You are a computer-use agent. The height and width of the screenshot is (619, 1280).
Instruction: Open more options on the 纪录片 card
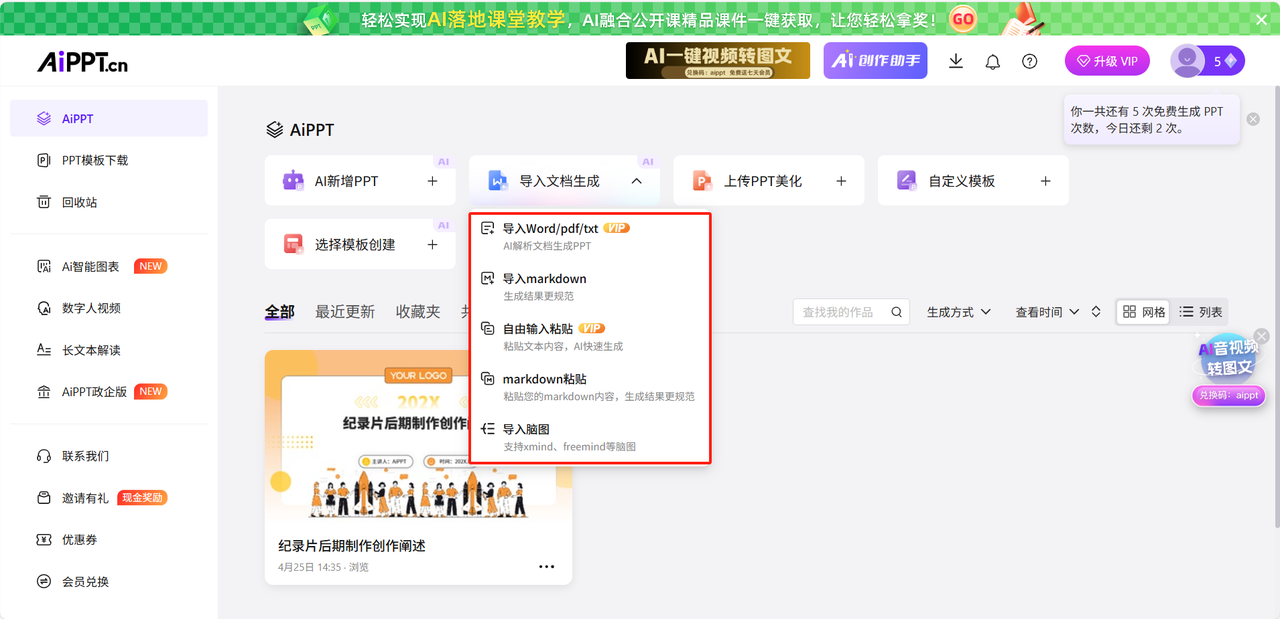click(x=546, y=566)
